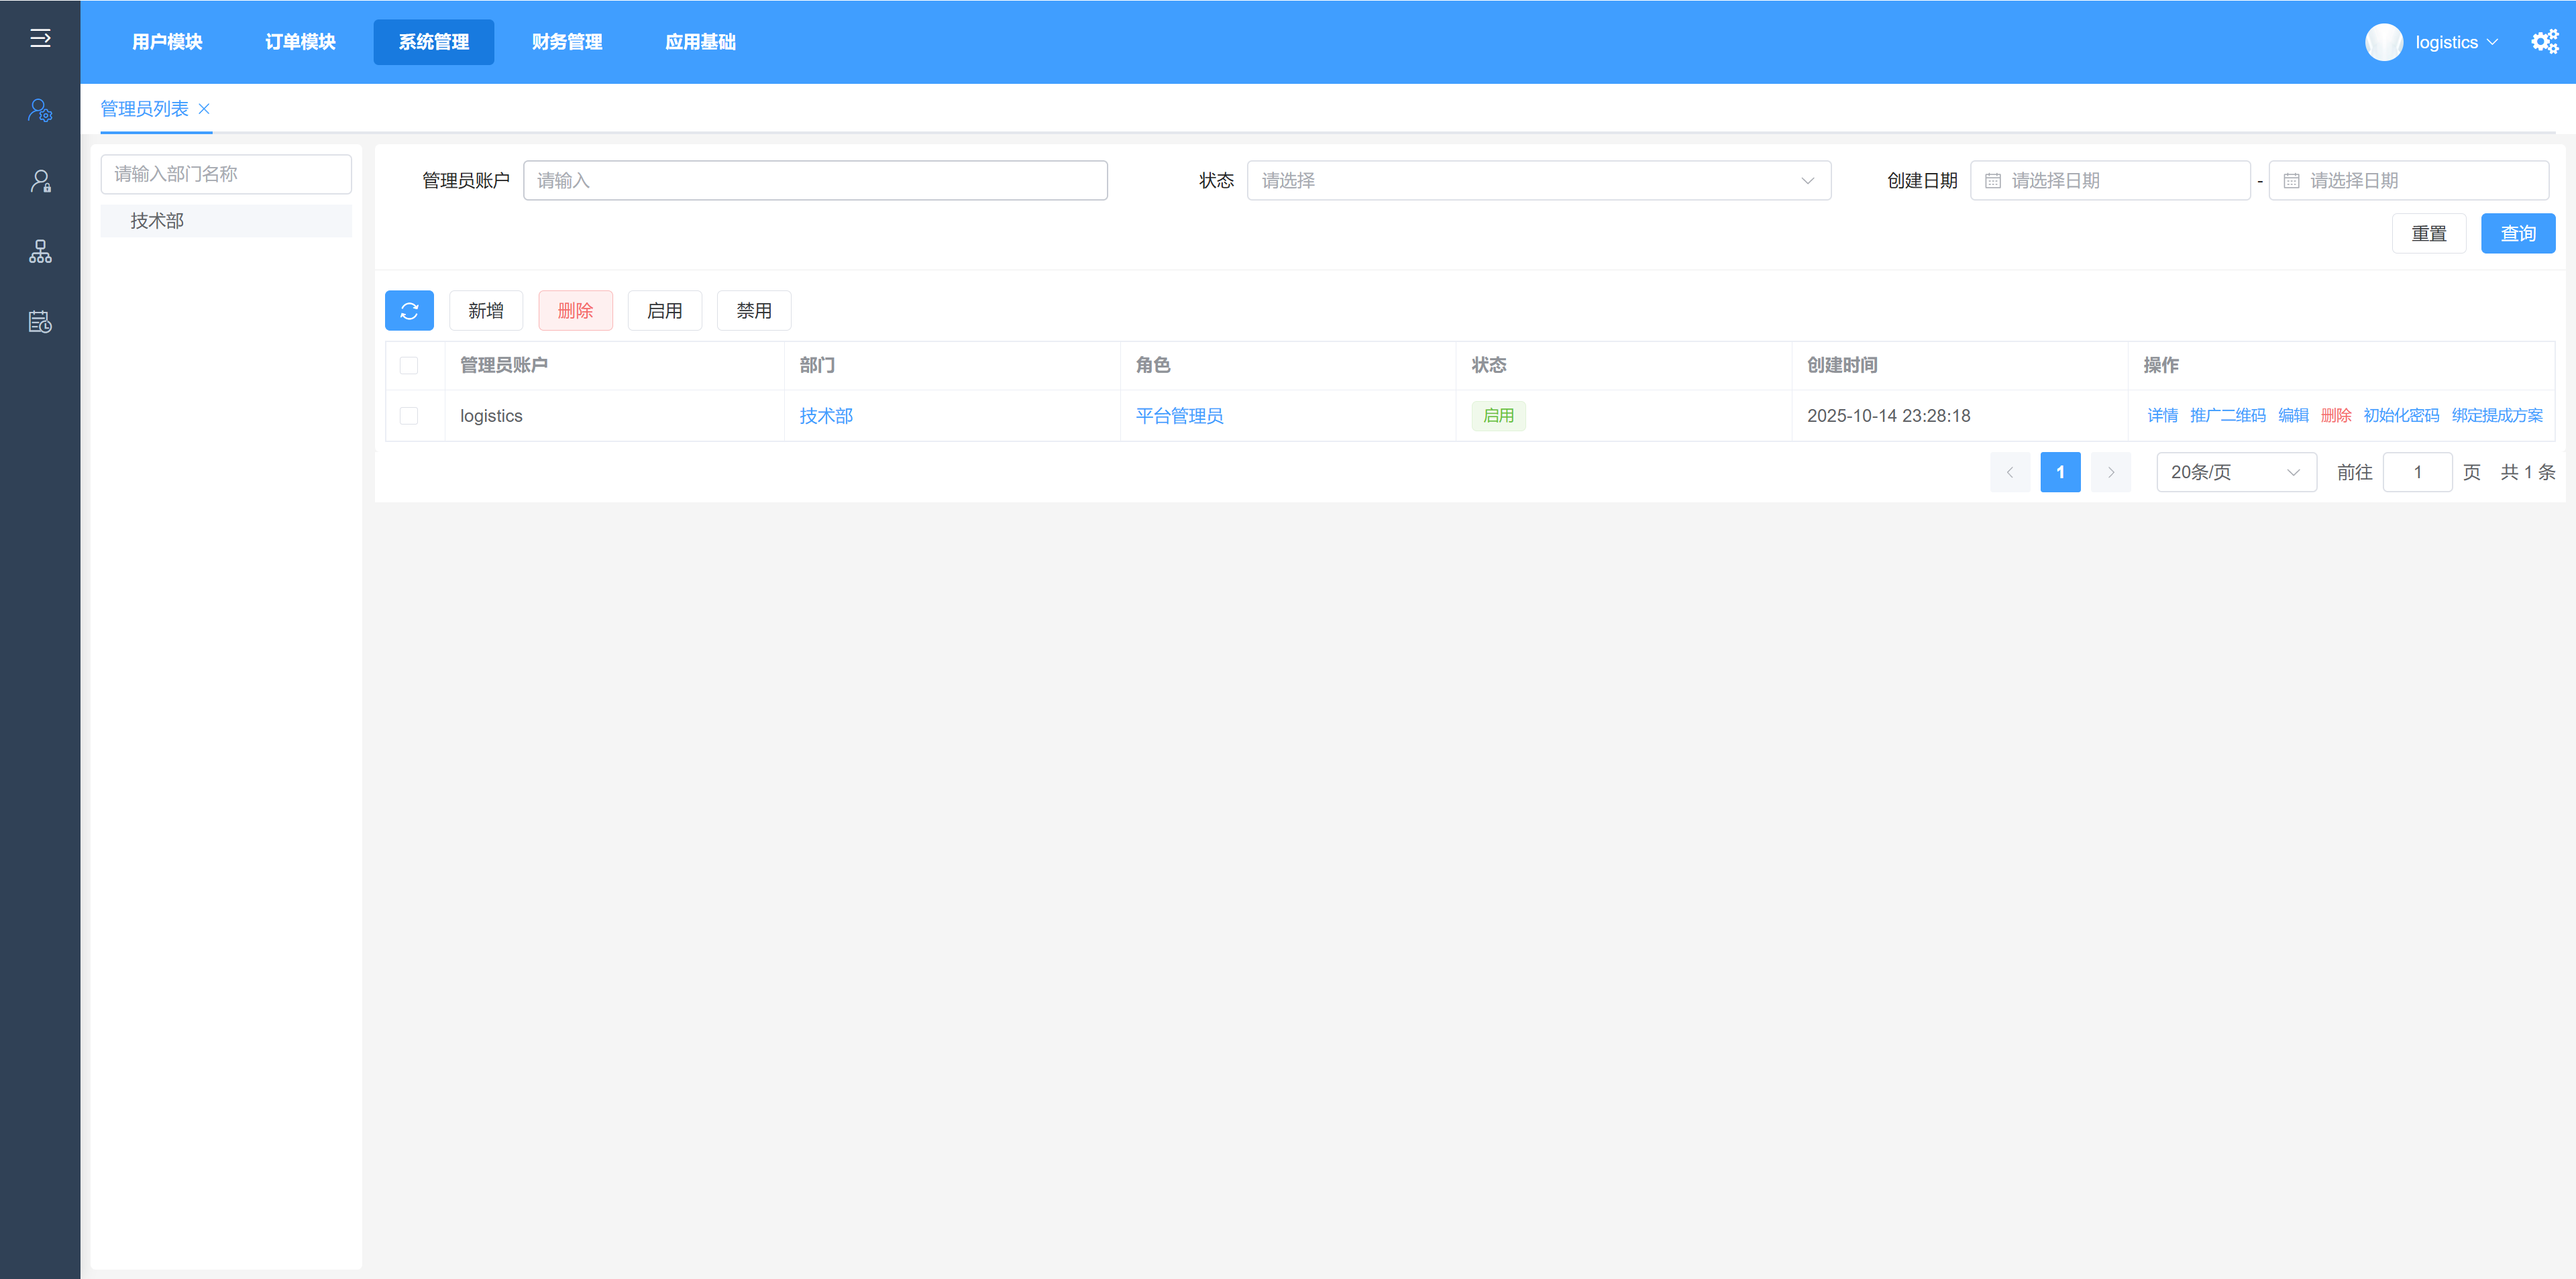The image size is (2576, 1279).
Task: Click the user lock permissions sidebar icon
Action: click(40, 181)
